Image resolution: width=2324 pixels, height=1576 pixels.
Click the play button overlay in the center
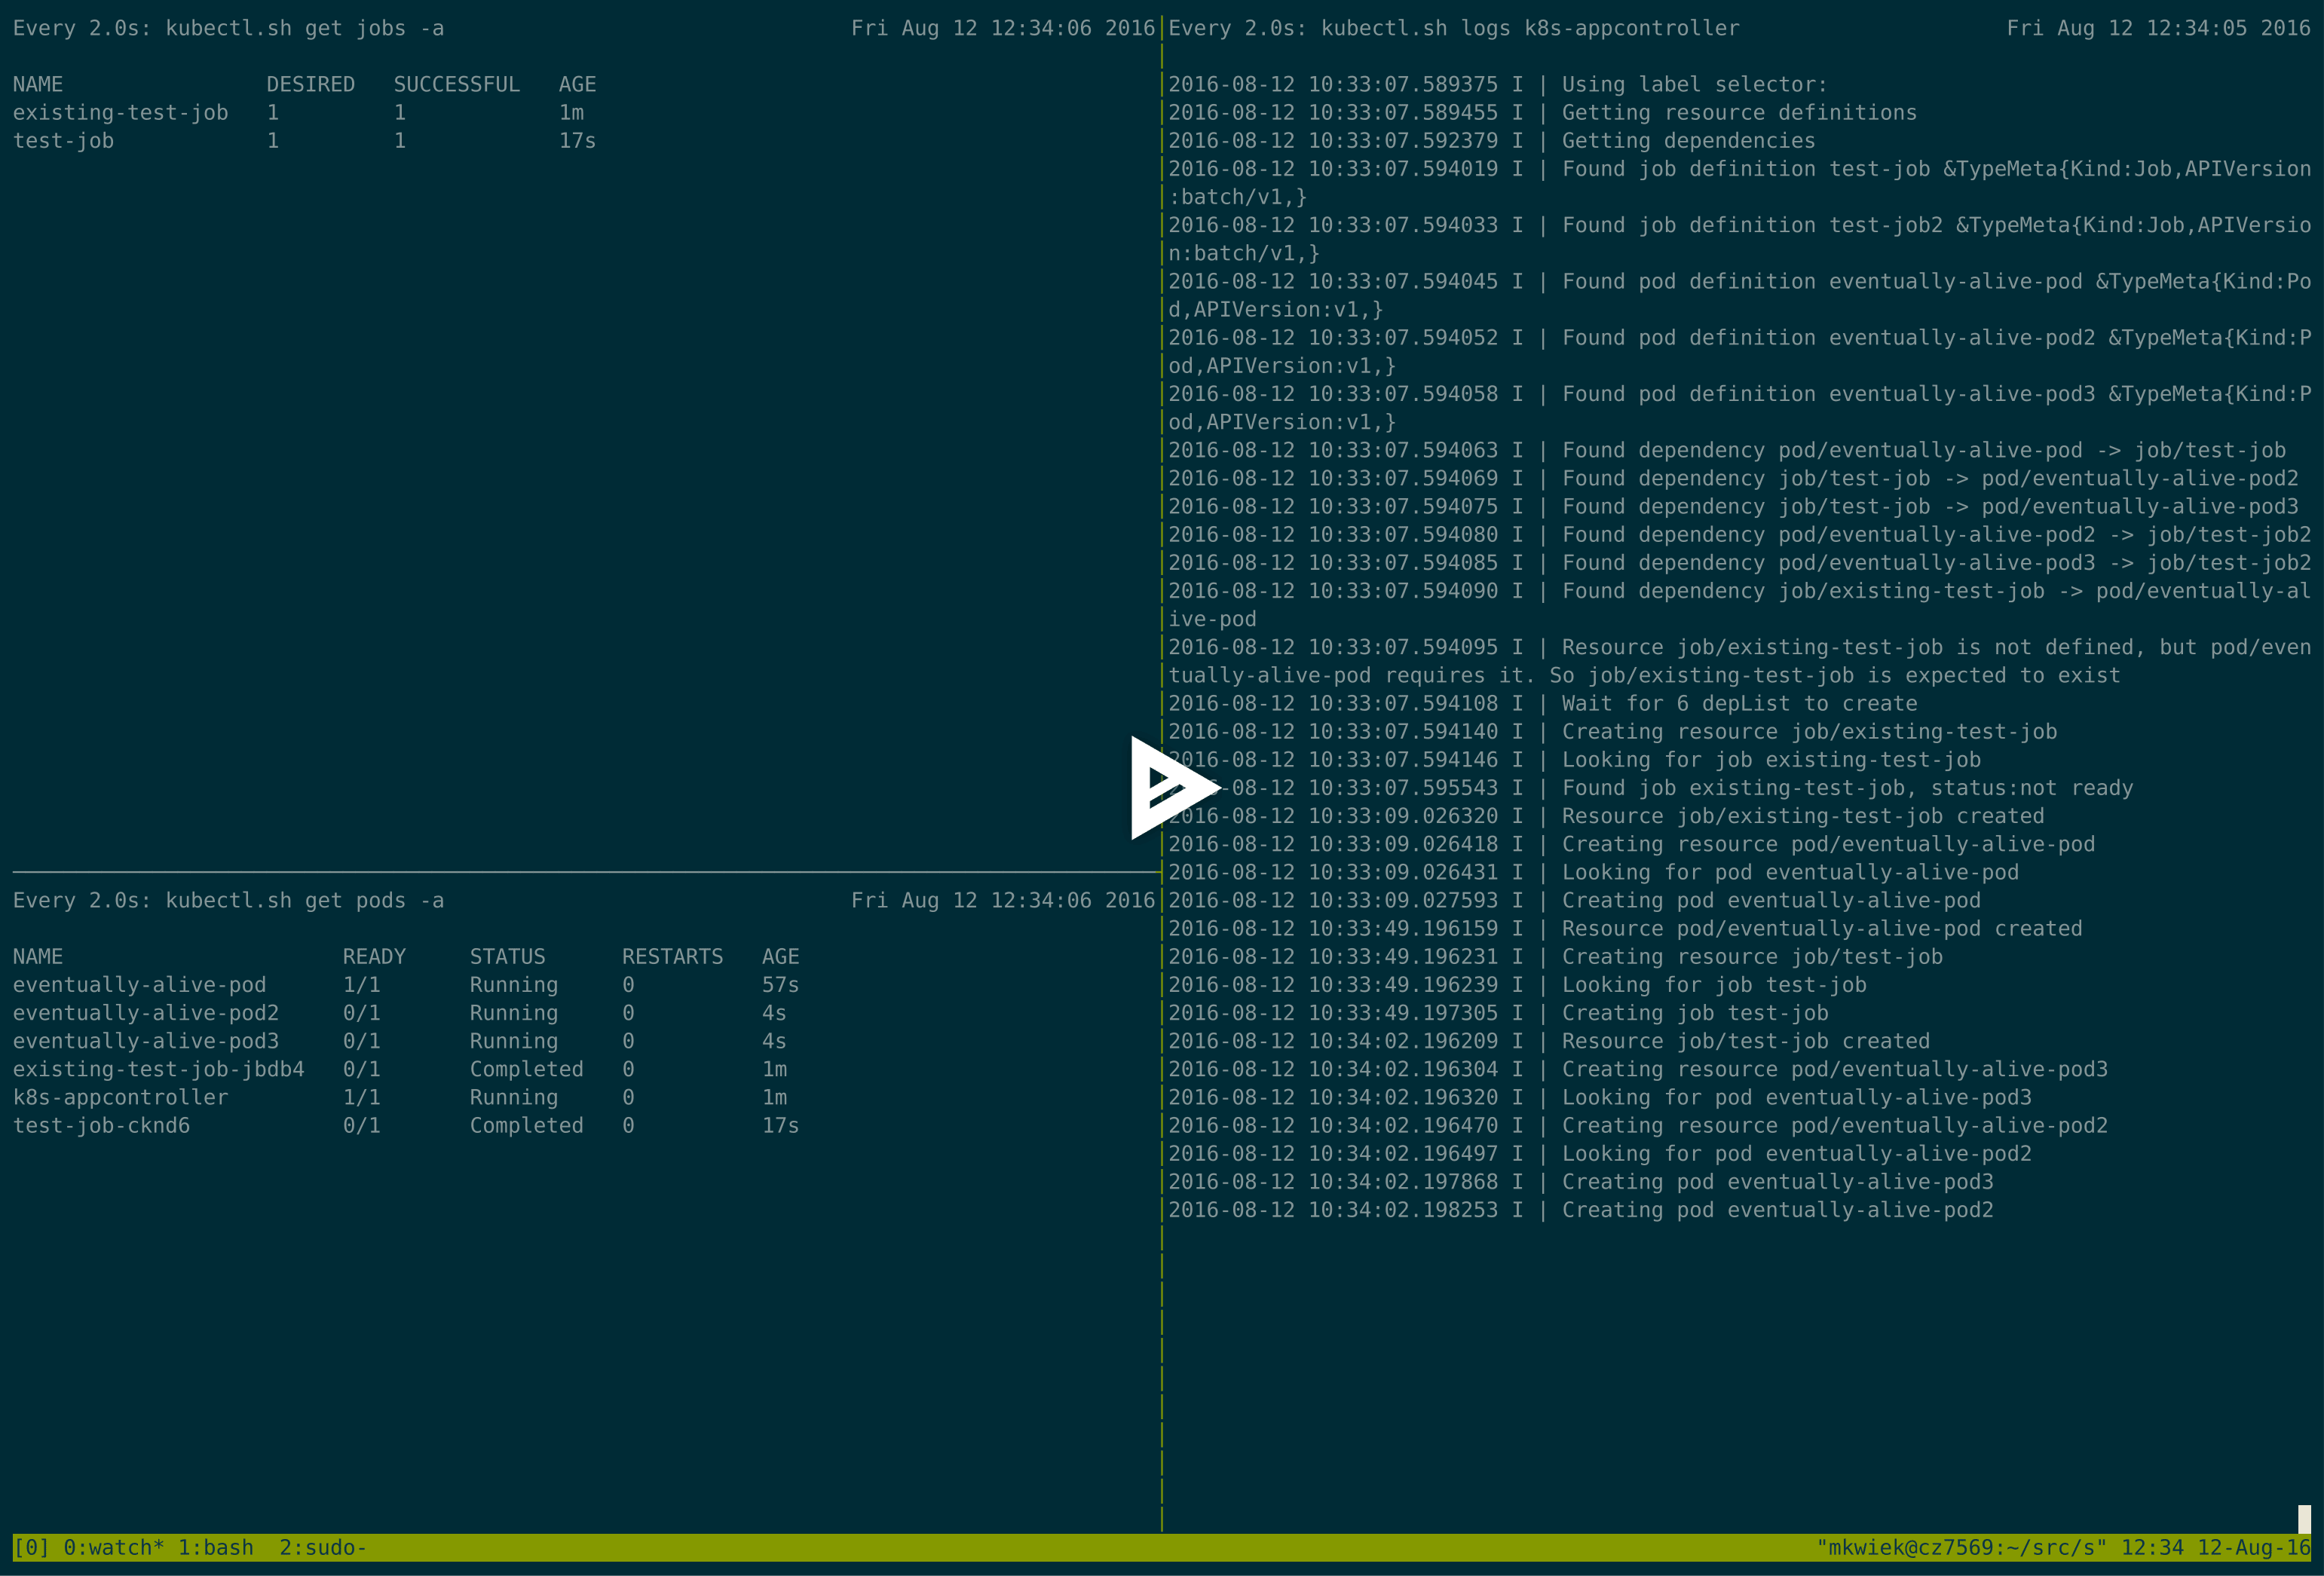coord(1170,787)
